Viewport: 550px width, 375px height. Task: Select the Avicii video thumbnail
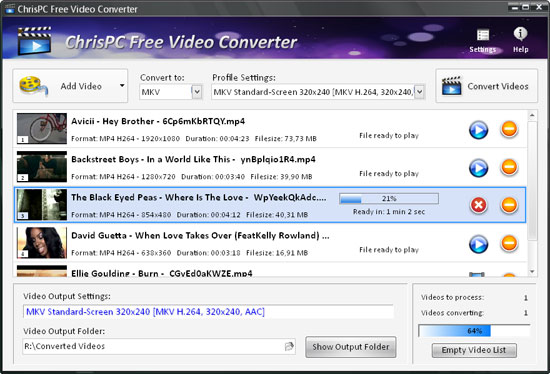coord(42,128)
